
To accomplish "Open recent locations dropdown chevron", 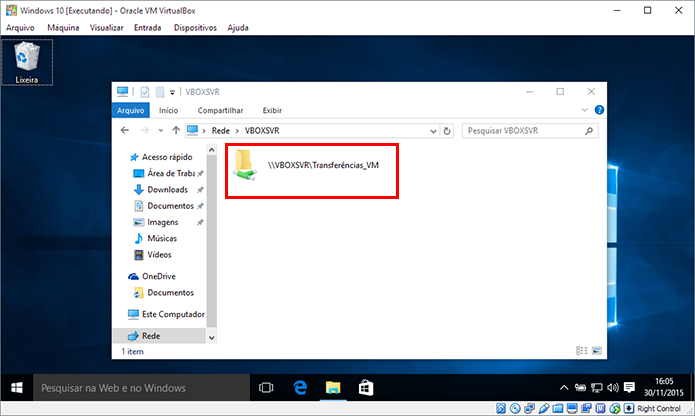I will (160, 130).
